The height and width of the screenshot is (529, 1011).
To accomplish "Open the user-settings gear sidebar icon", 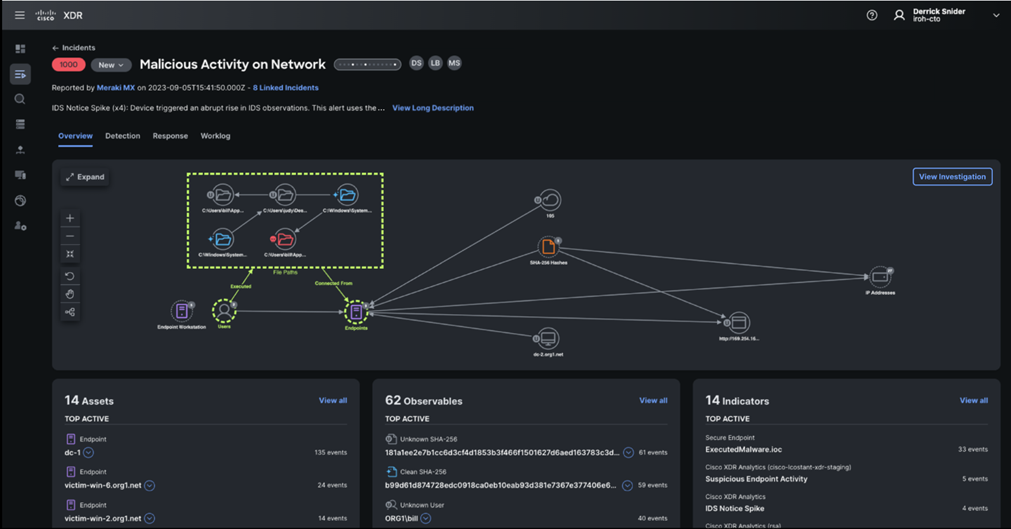I will pos(20,226).
